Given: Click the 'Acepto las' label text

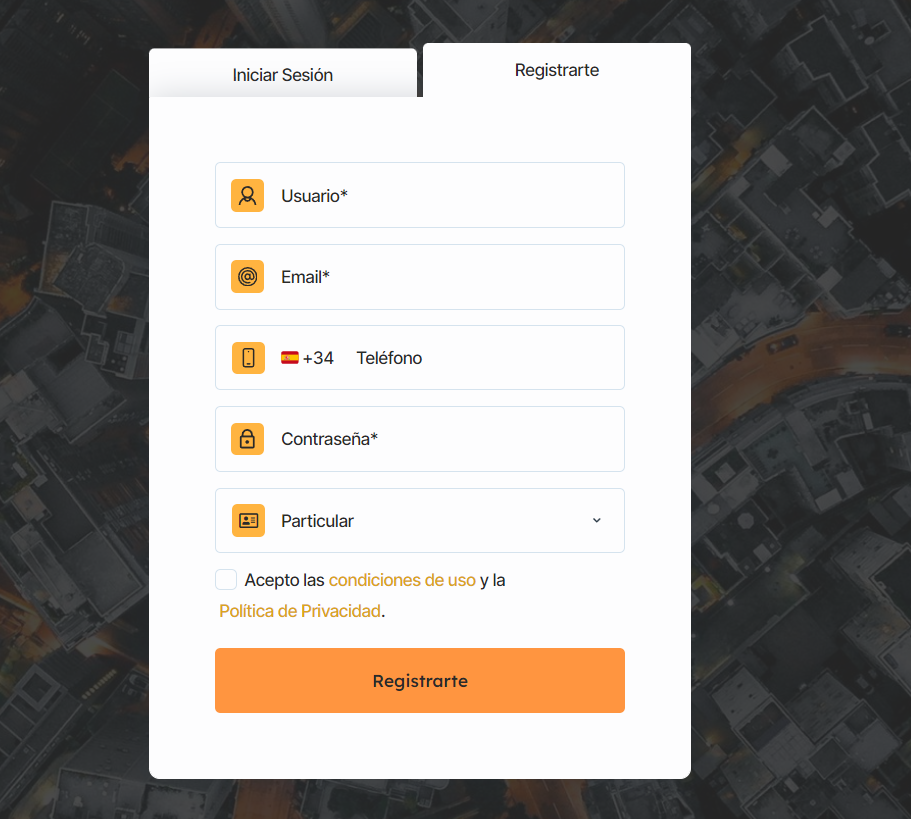Looking at the screenshot, I should coord(284,580).
